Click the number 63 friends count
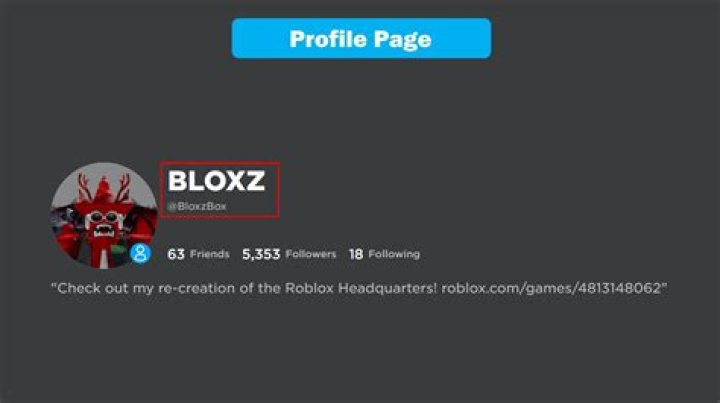 [176, 254]
